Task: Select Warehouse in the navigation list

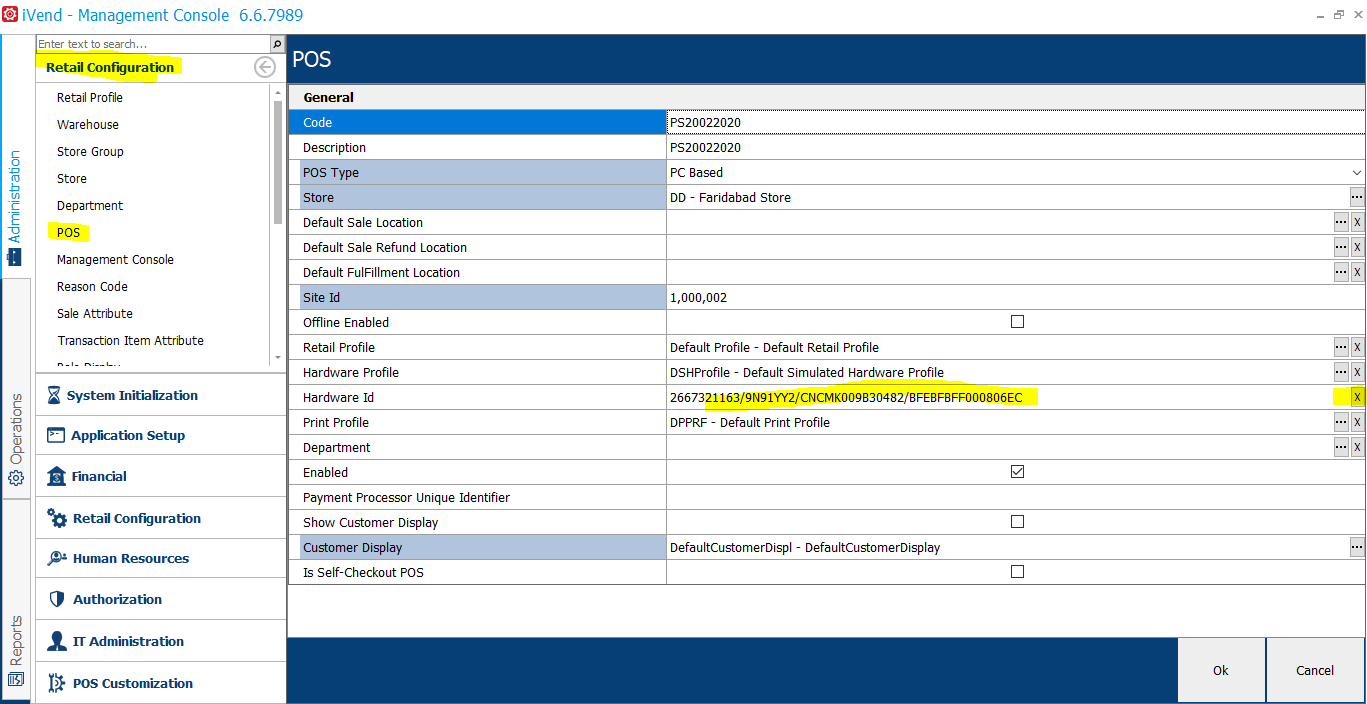Action: [88, 125]
